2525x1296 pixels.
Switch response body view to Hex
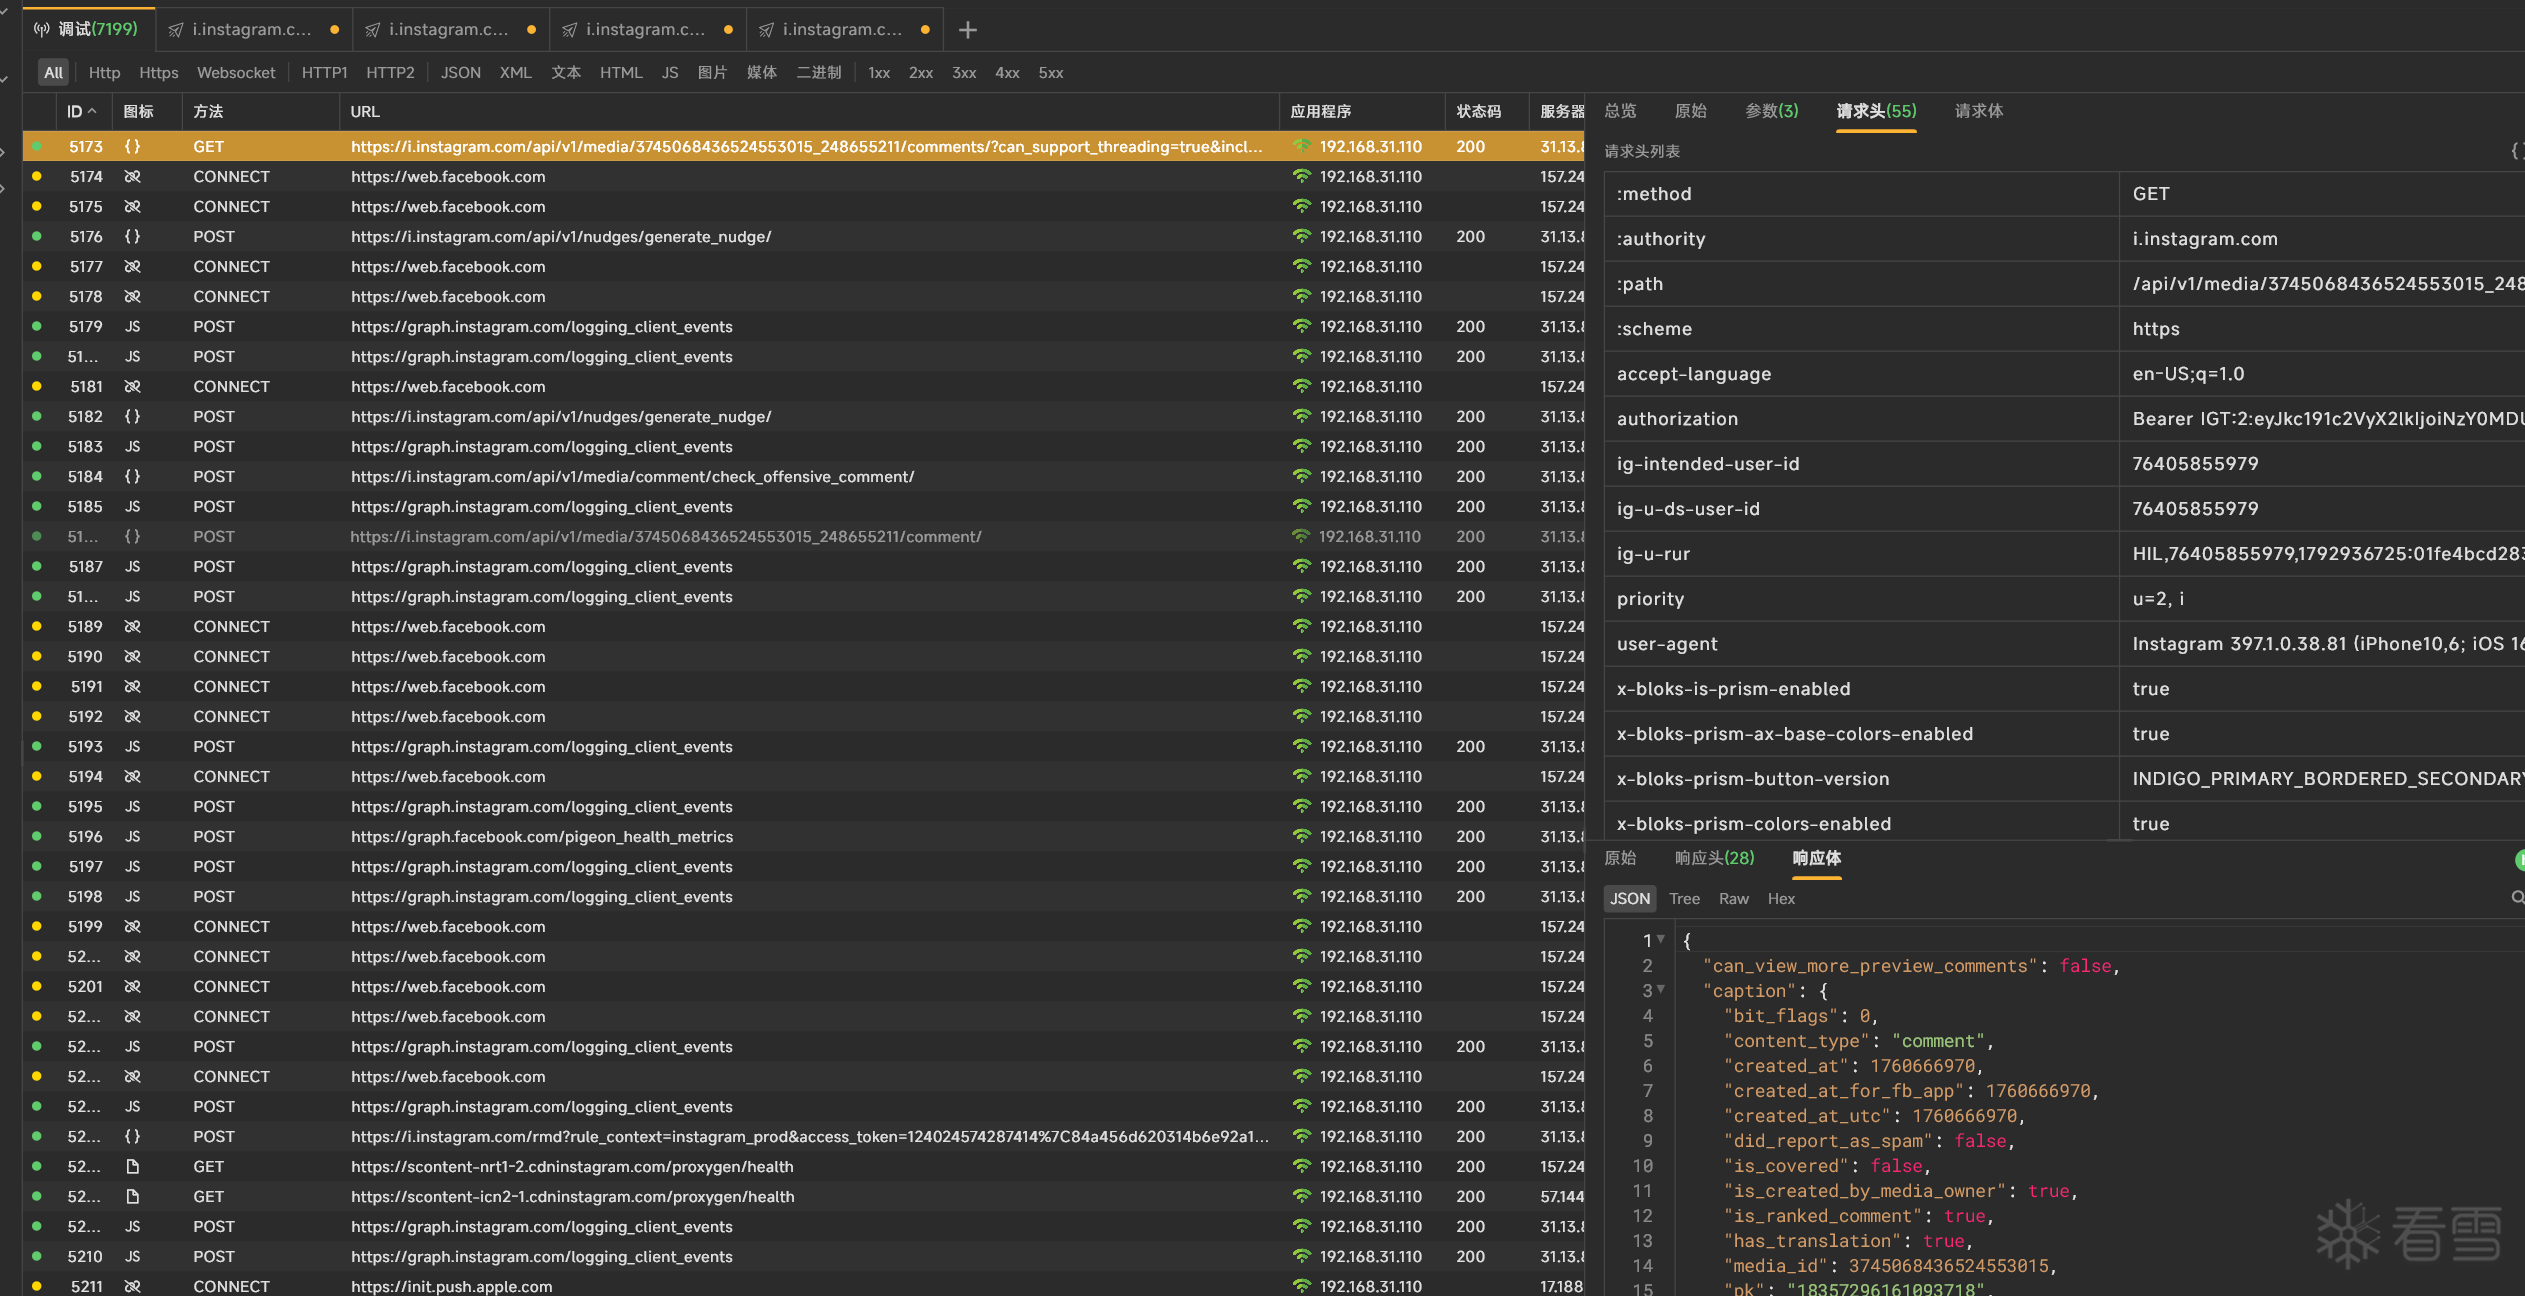point(1781,899)
